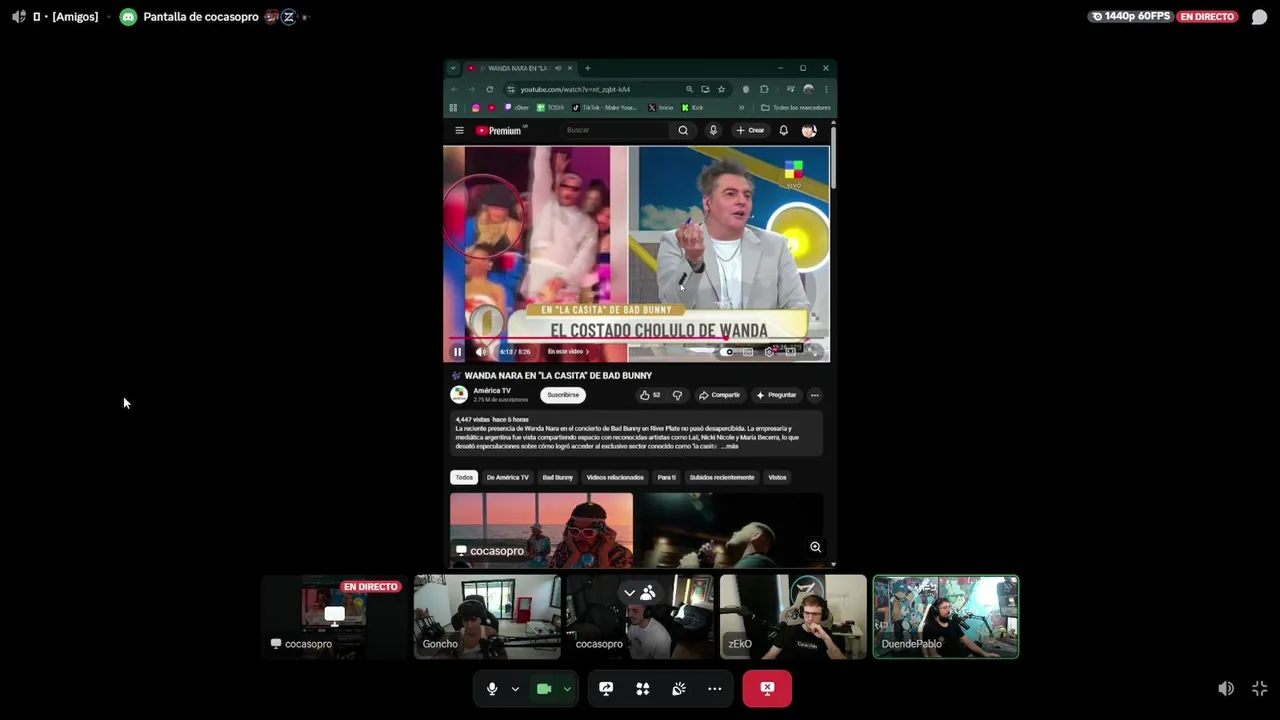Exit full screen mode icon

point(1260,689)
